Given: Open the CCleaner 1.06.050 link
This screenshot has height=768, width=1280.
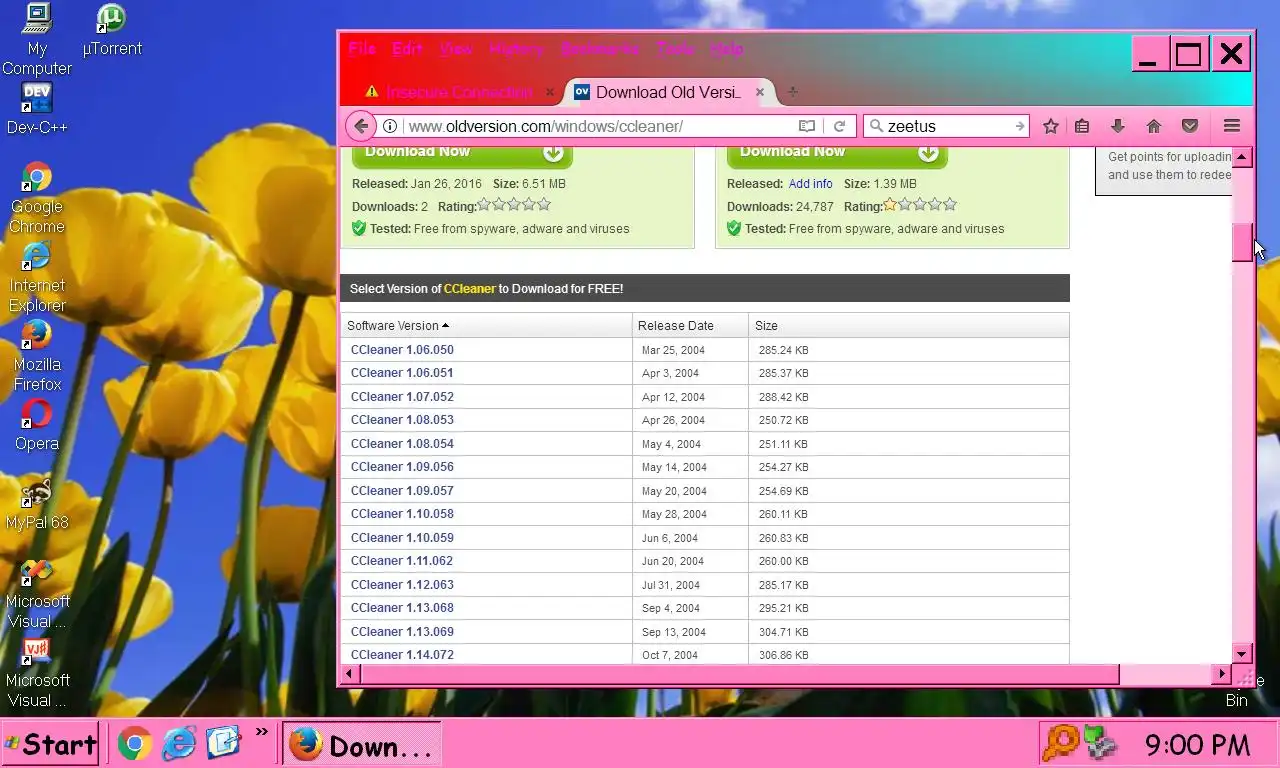Looking at the screenshot, I should (402, 350).
